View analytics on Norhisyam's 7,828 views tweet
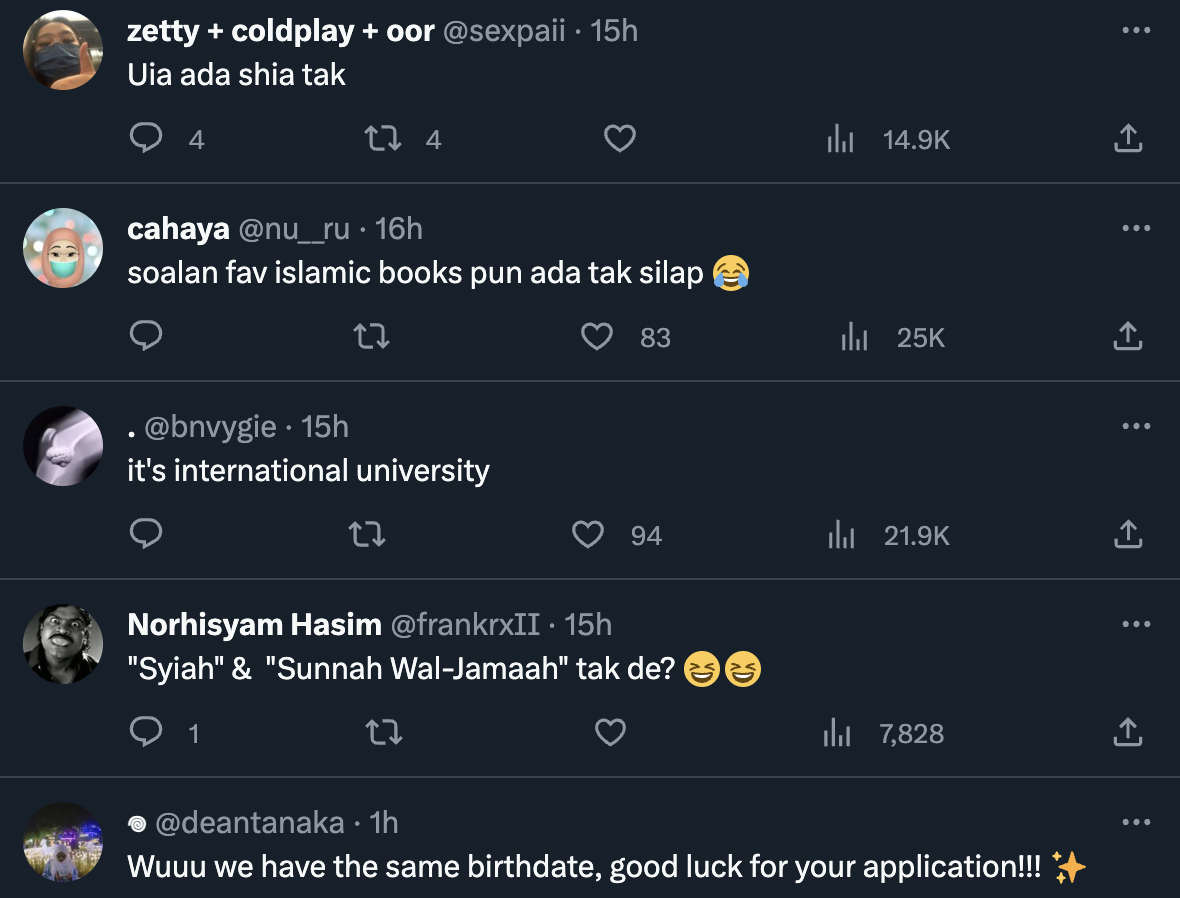Screen dimensions: 1180x898 (x=838, y=733)
